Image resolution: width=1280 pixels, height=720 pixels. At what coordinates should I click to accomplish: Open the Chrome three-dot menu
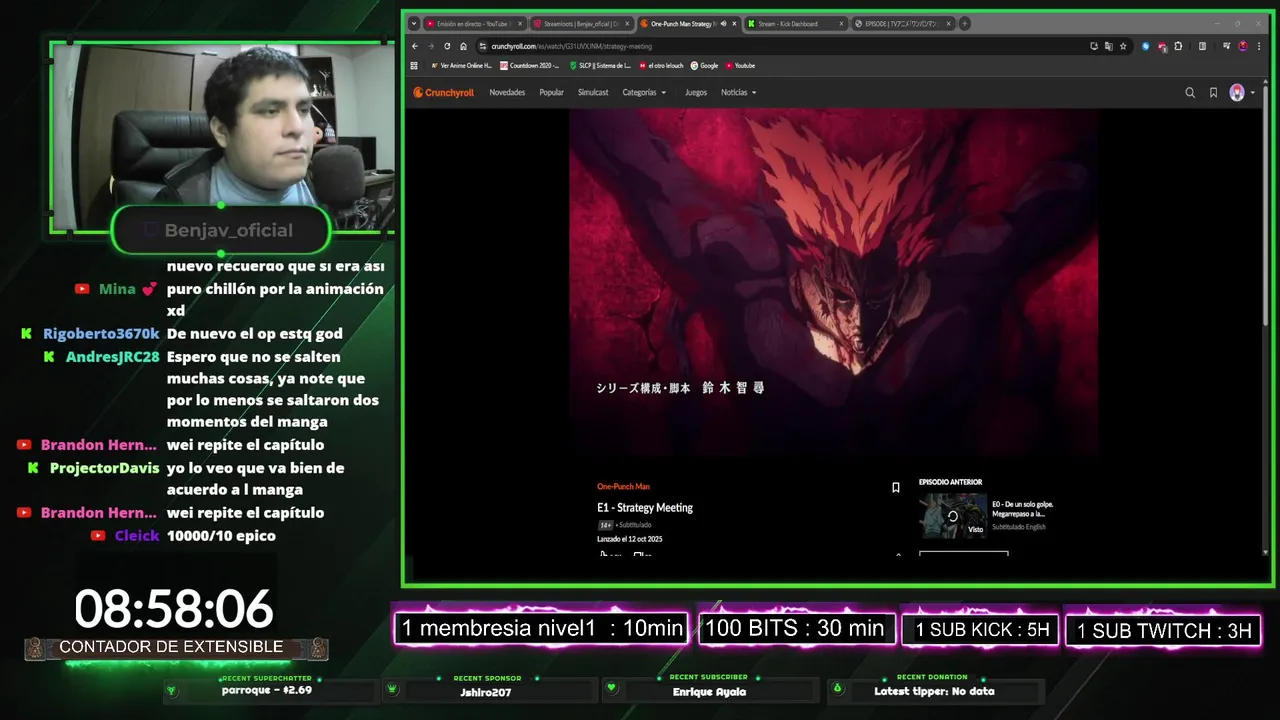(x=1258, y=46)
